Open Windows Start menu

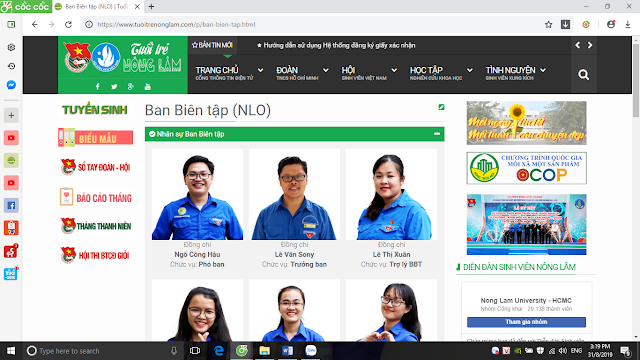(x=11, y=351)
